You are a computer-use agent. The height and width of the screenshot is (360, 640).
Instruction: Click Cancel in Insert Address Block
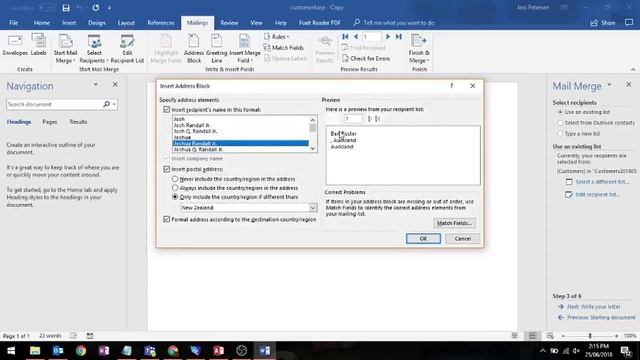[462, 238]
